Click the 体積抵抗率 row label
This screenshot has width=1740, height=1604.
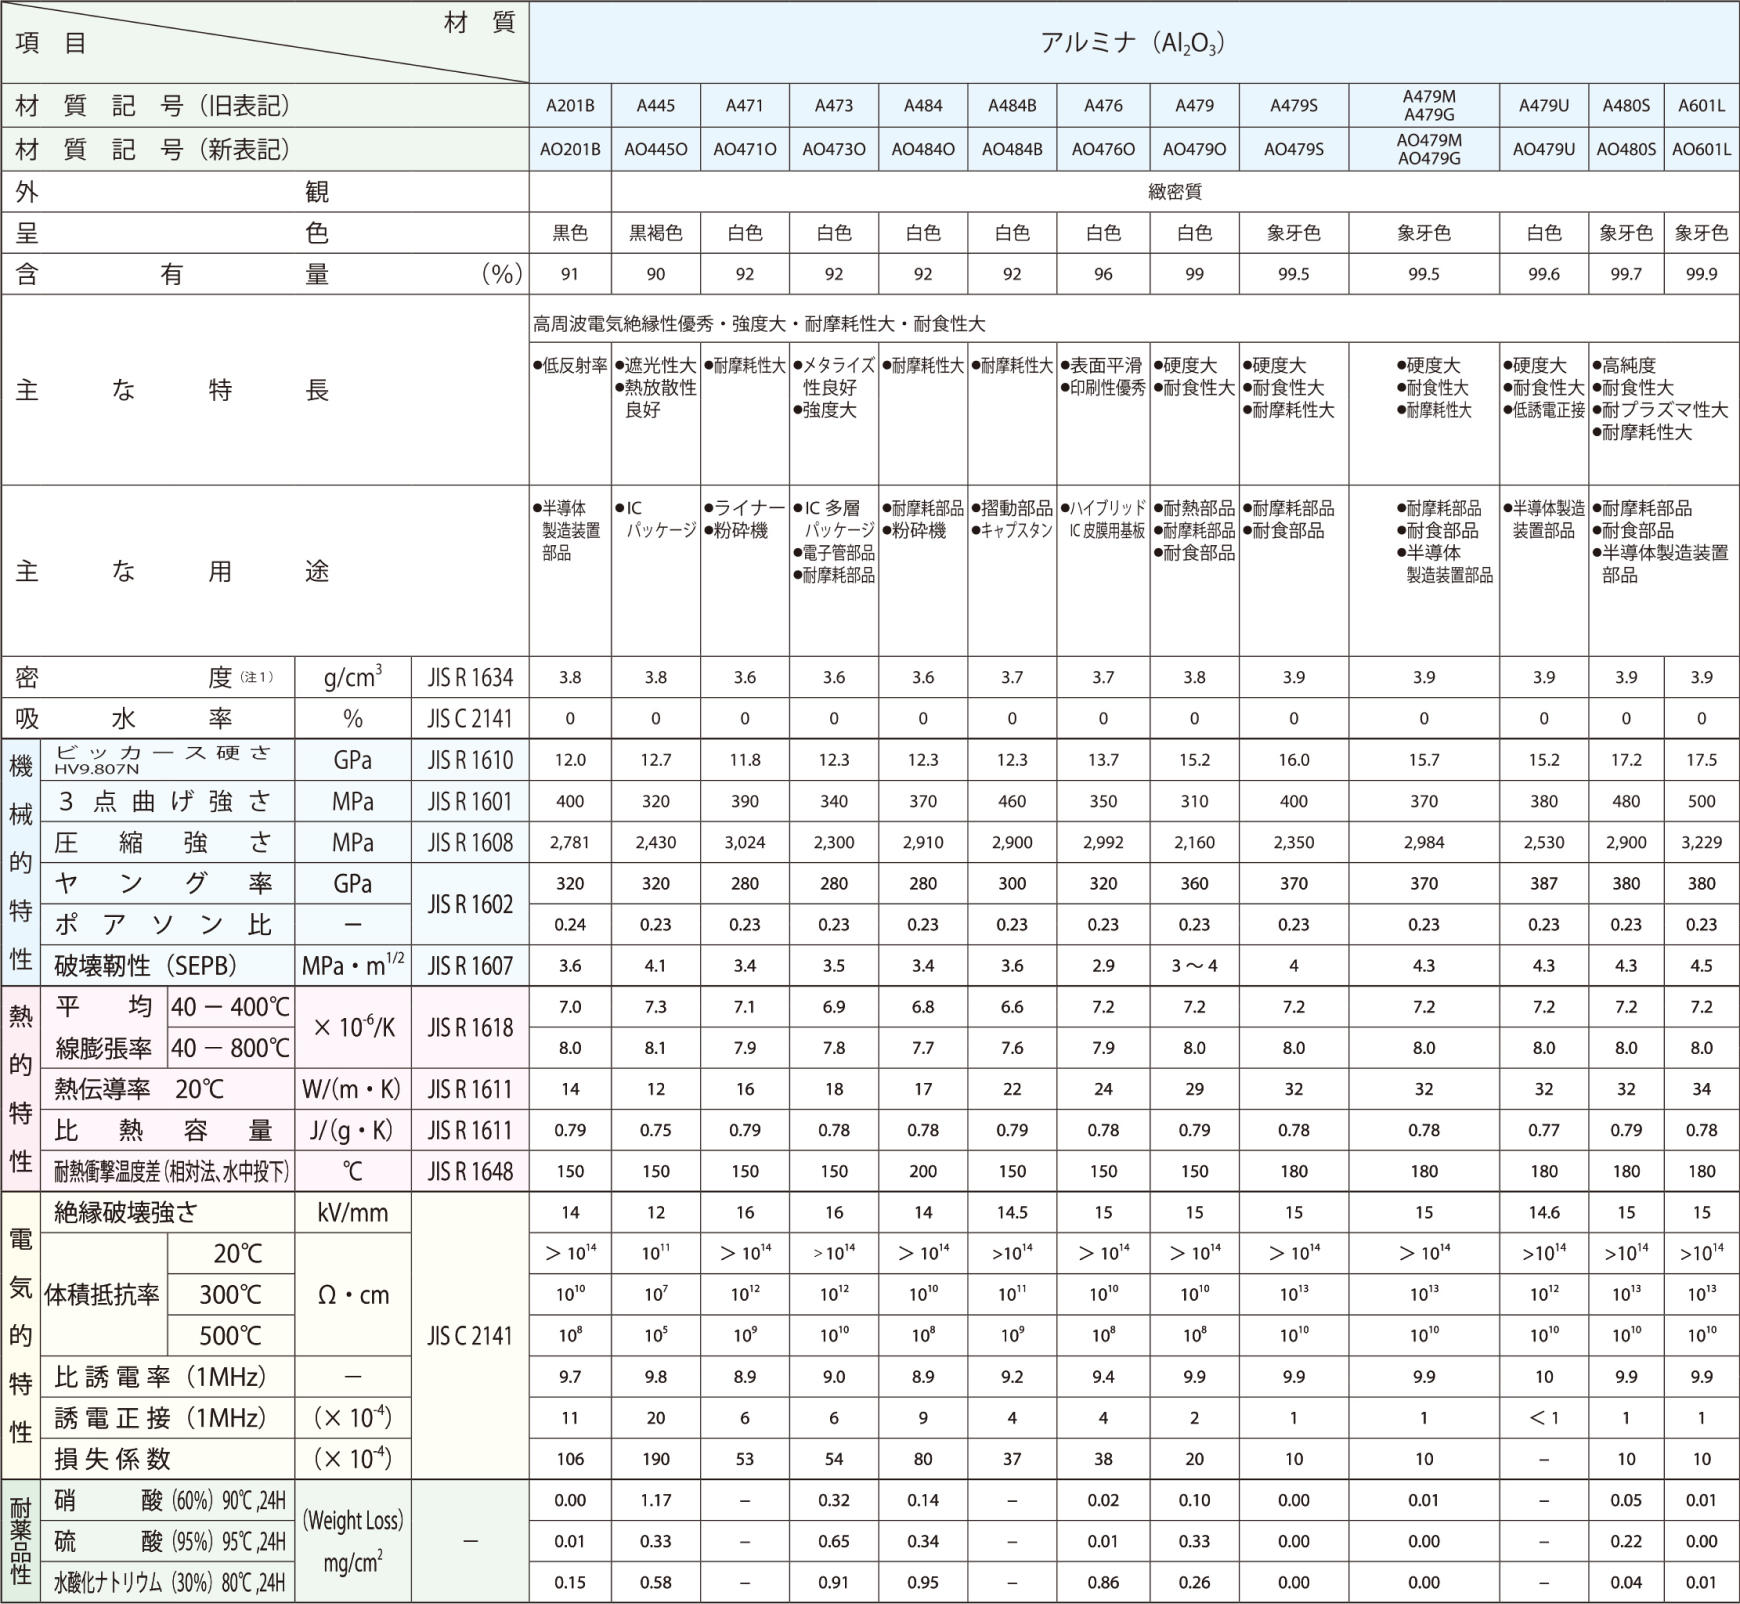102,1295
